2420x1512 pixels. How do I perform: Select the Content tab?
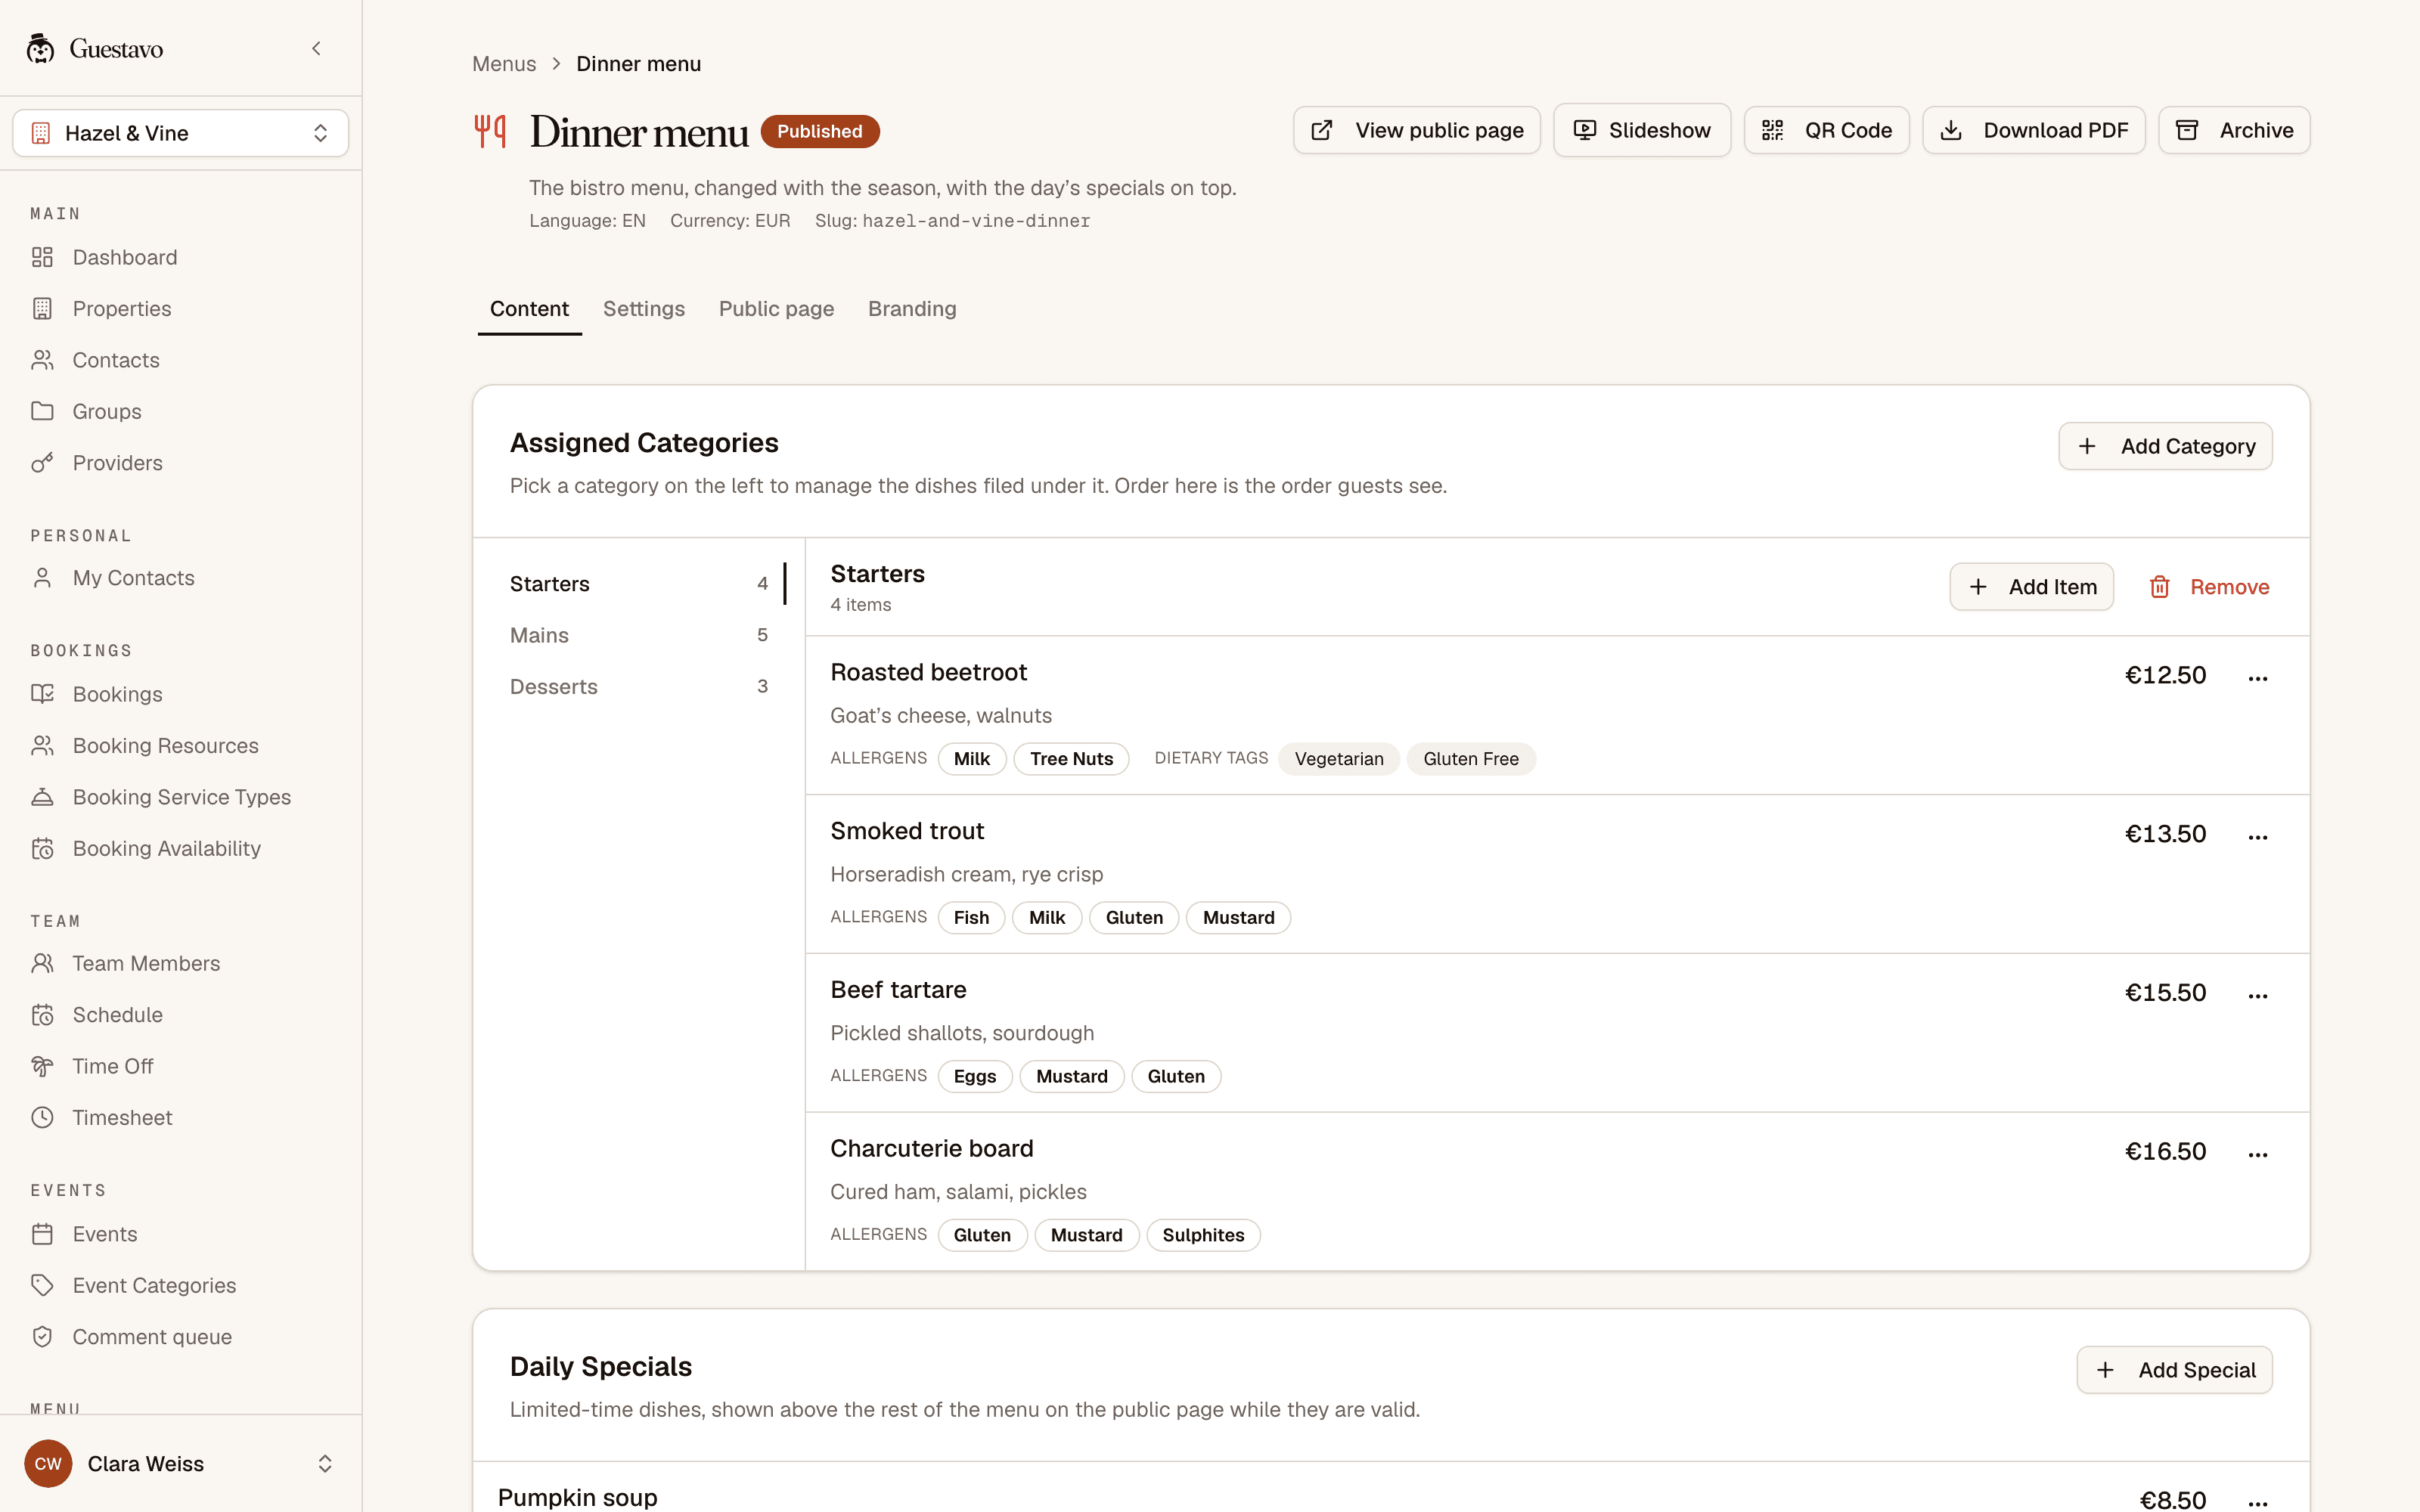(529, 309)
